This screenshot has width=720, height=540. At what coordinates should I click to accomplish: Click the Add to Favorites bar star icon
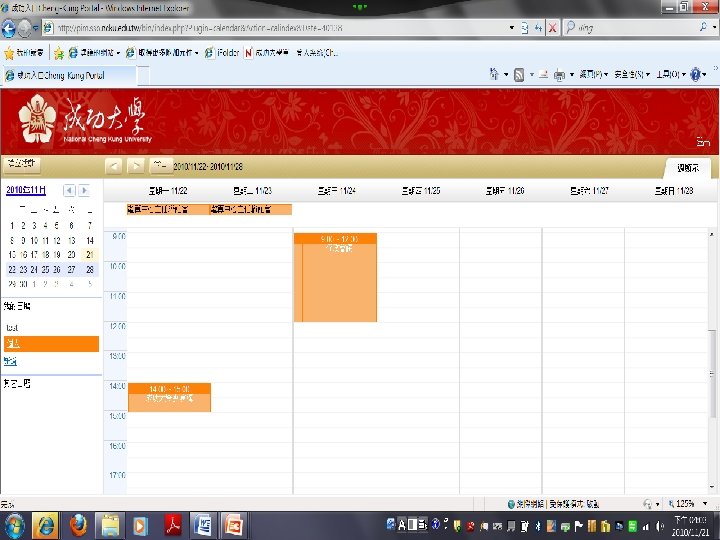59,53
